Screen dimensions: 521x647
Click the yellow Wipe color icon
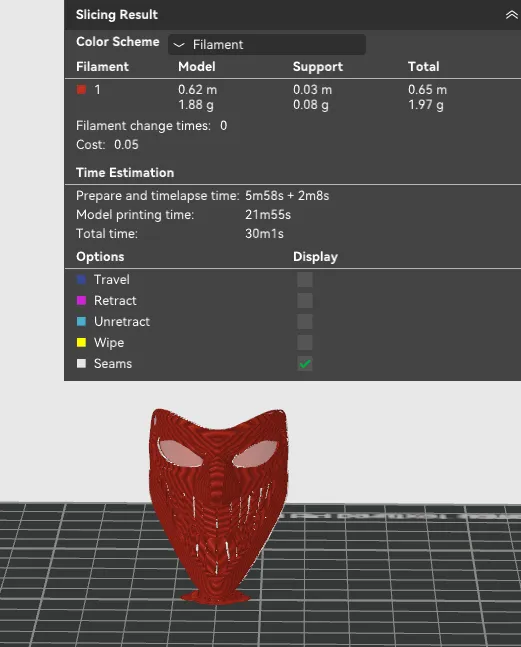point(81,342)
